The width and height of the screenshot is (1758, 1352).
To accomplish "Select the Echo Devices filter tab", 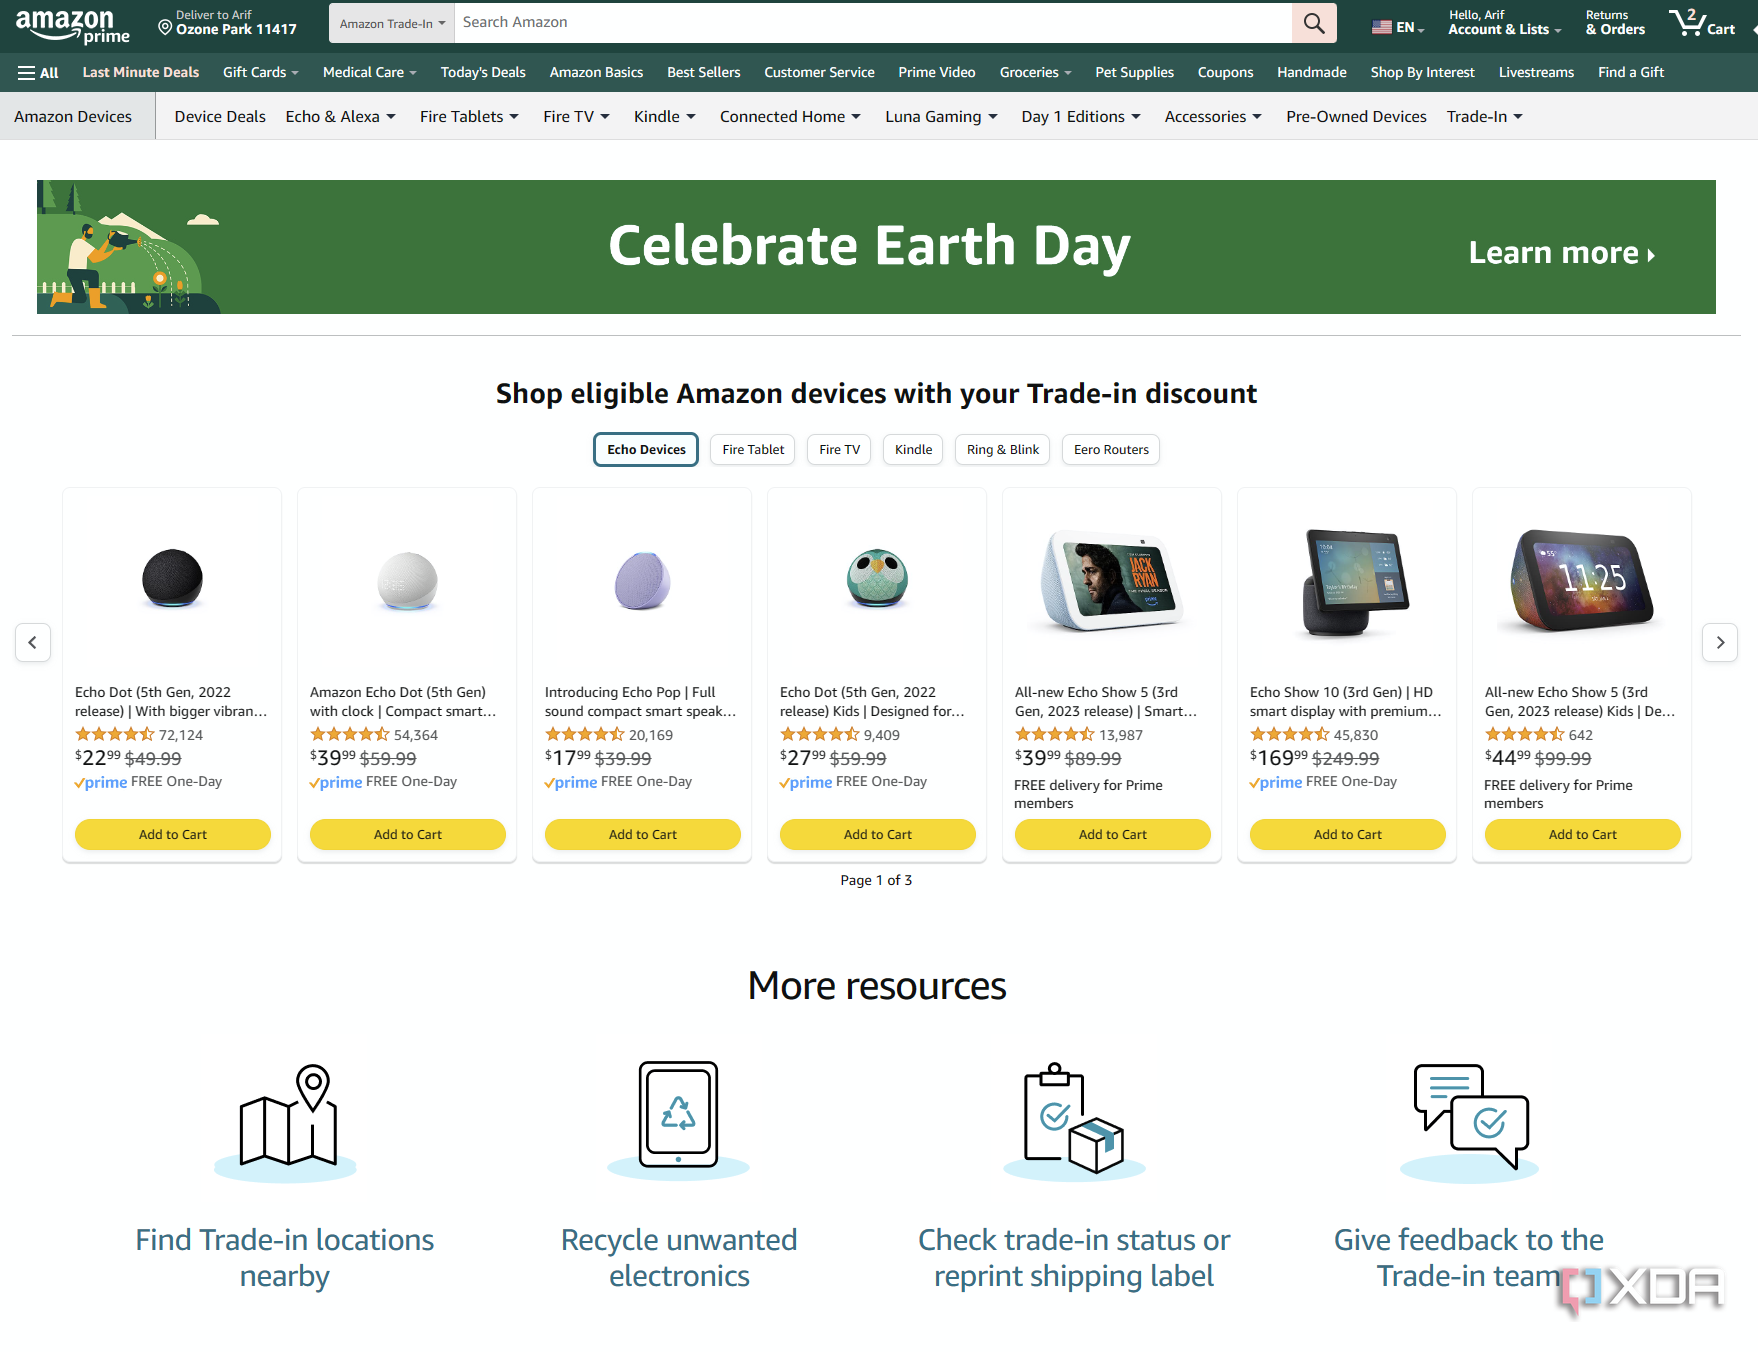I will click(646, 450).
